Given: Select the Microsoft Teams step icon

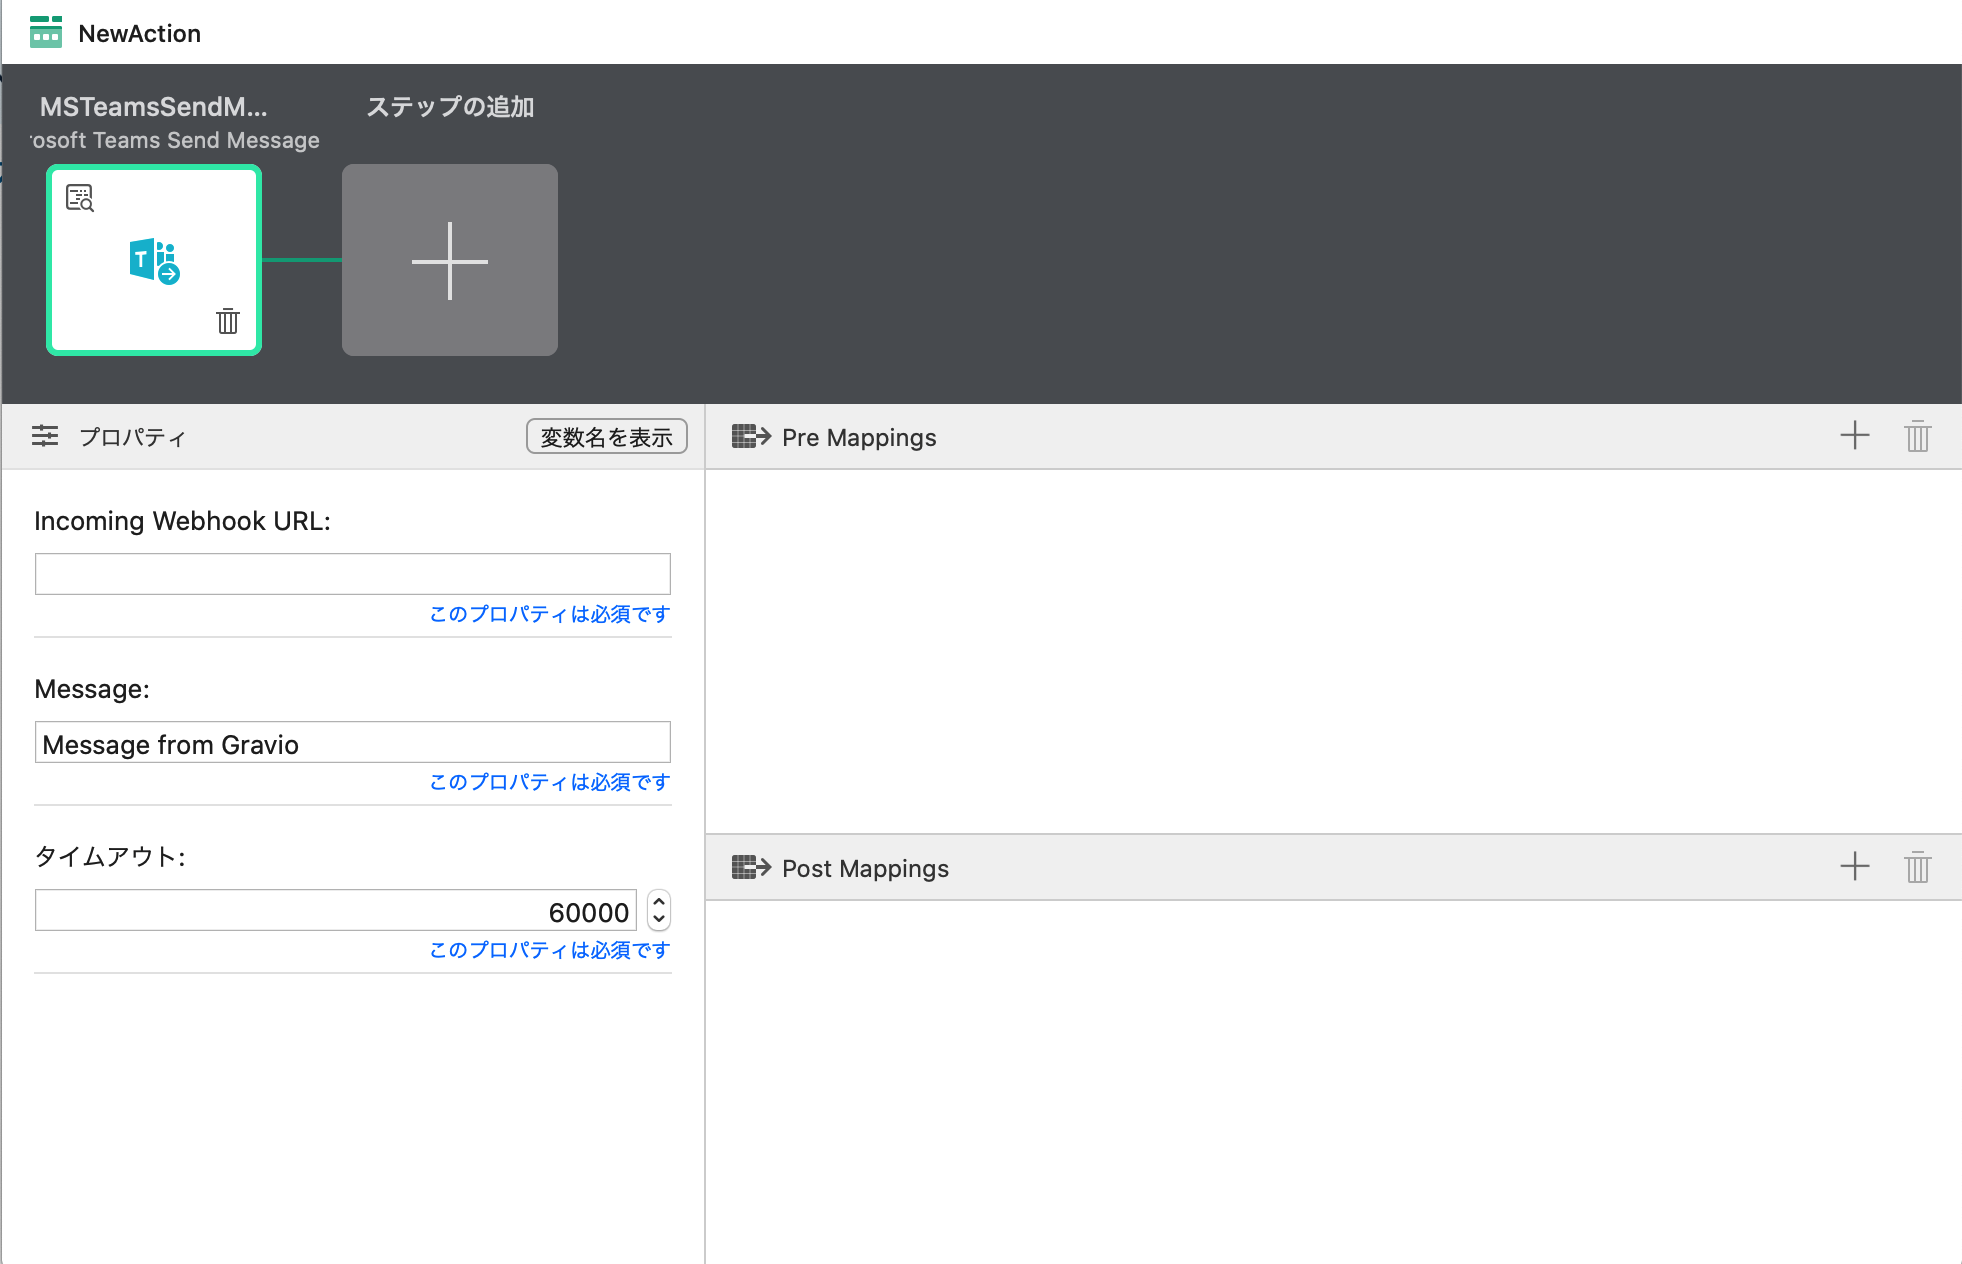Looking at the screenshot, I should [x=154, y=261].
